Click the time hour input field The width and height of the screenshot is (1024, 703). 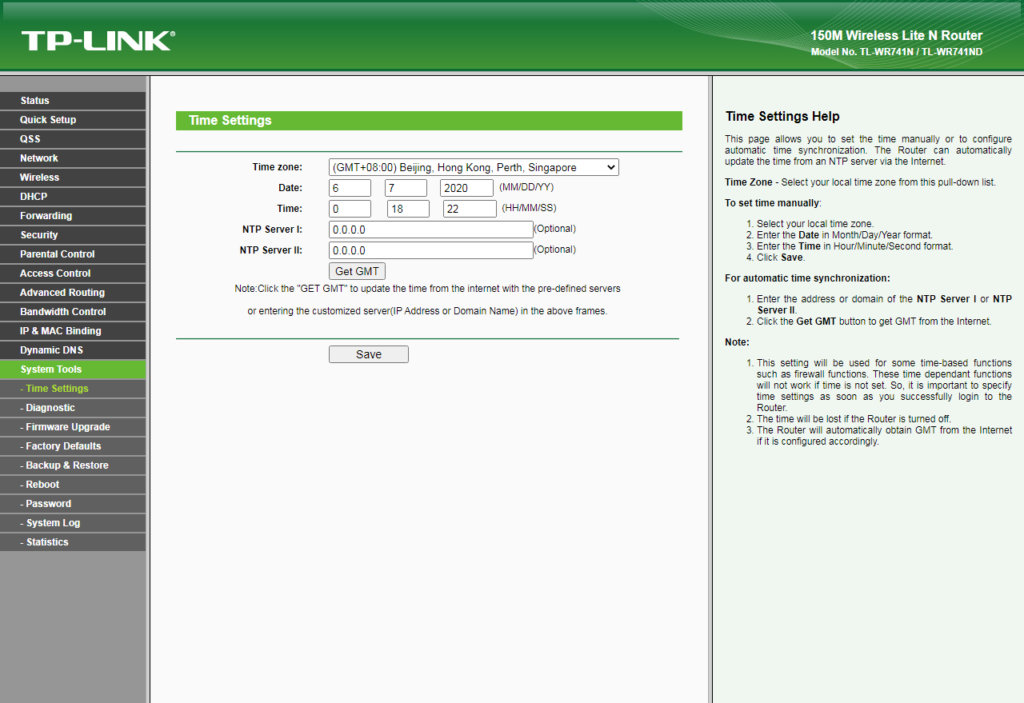click(x=349, y=209)
